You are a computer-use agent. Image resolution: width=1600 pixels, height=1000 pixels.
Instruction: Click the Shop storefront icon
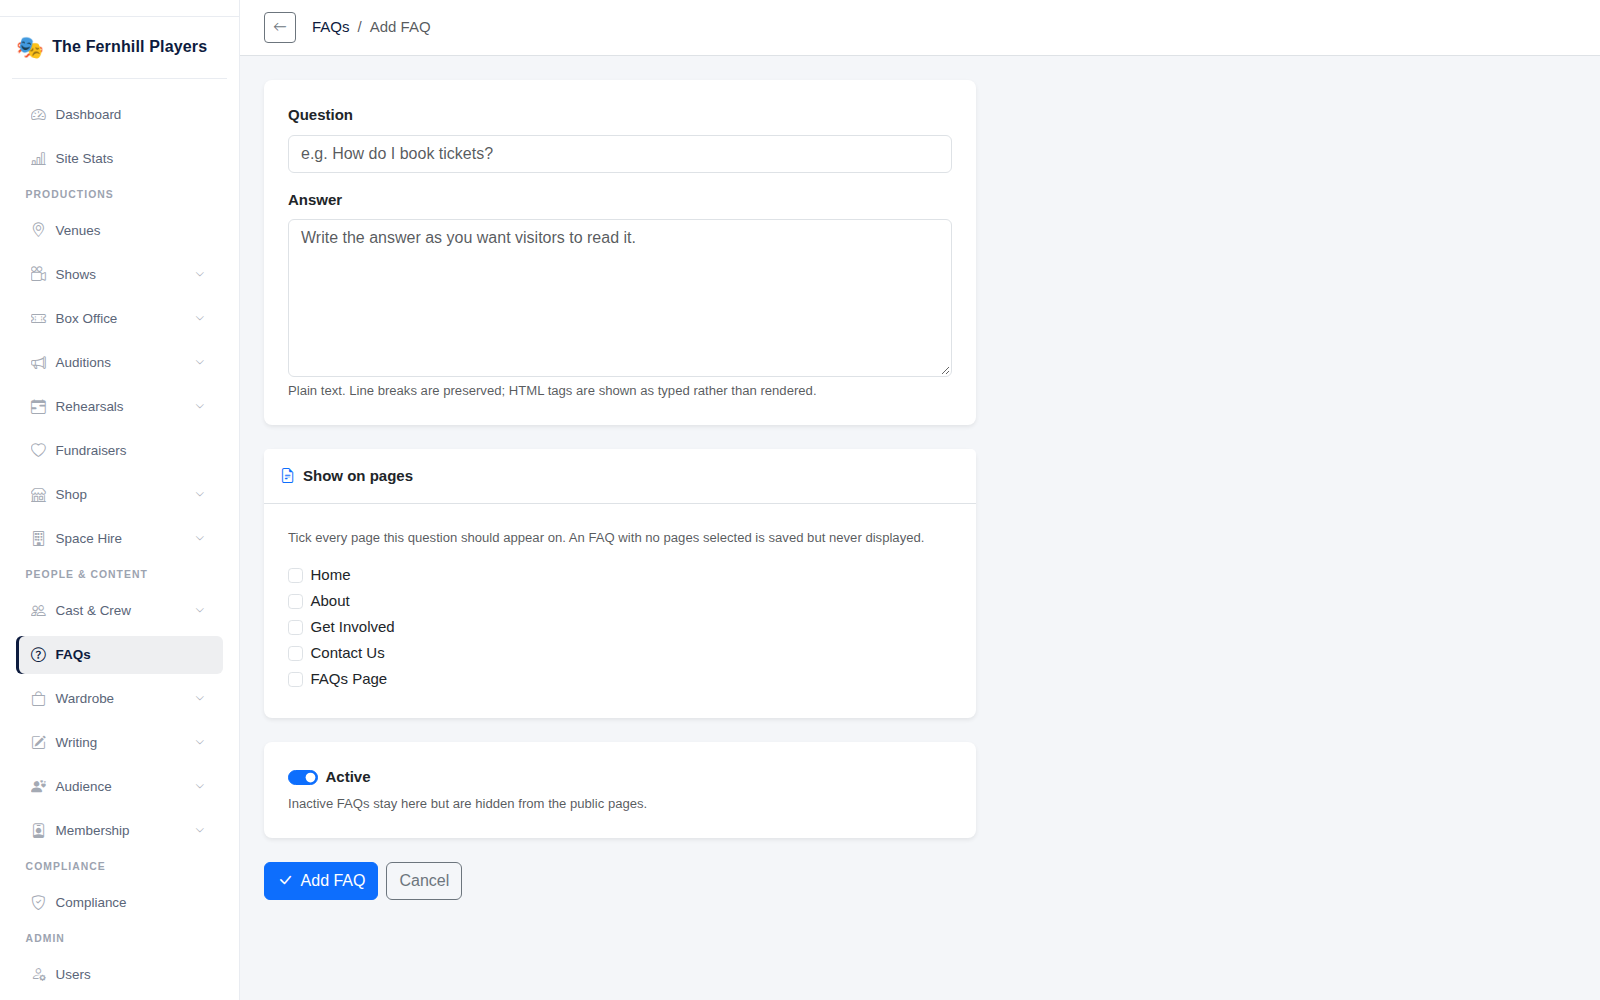[38, 495]
